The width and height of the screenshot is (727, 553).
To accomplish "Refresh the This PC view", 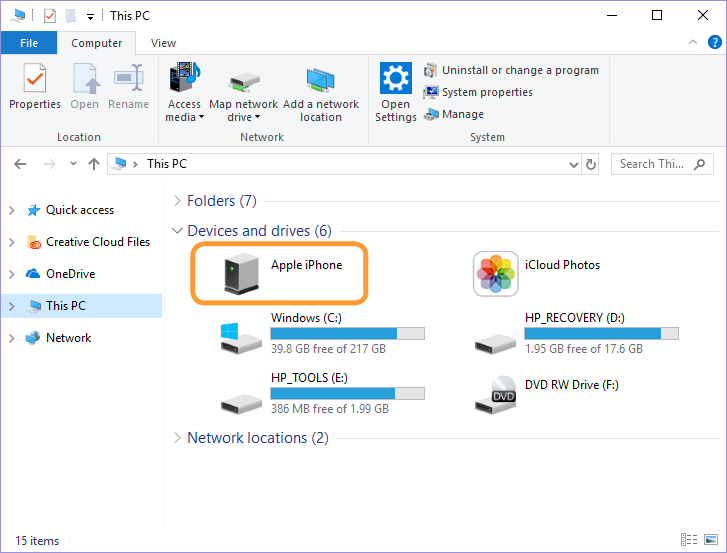I will tap(591, 164).
